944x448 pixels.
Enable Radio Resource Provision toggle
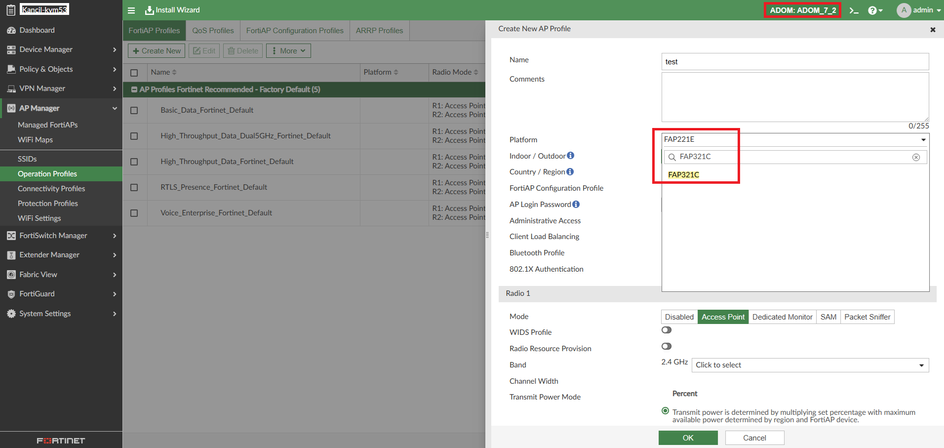666,346
